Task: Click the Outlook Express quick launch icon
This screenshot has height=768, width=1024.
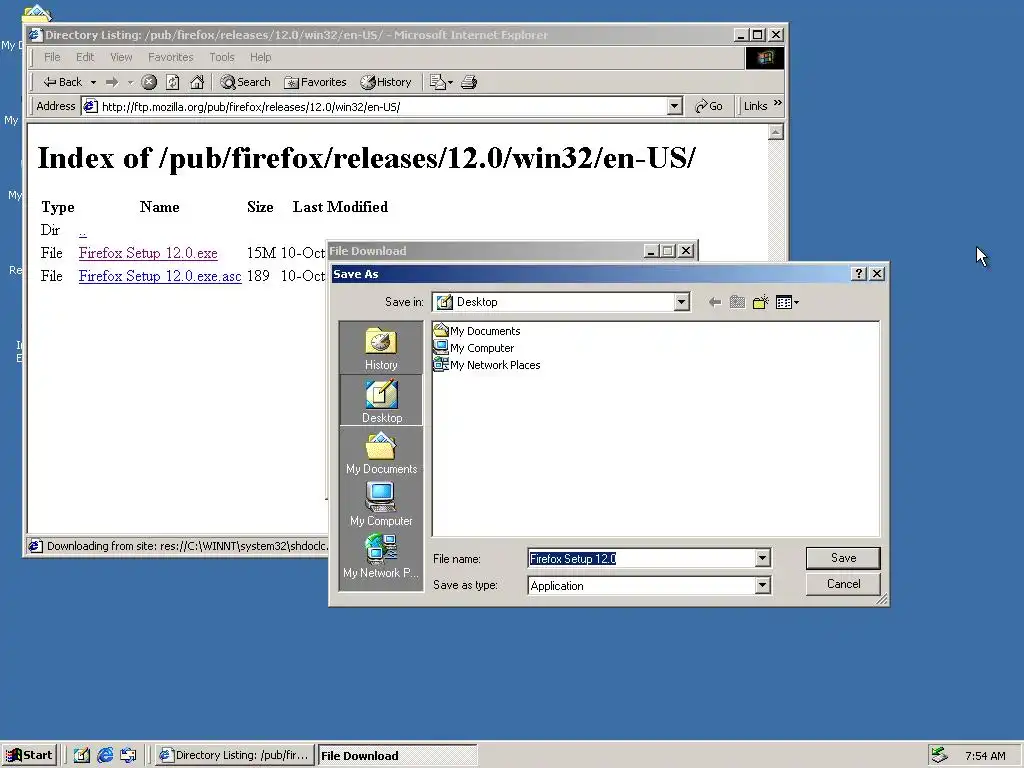Action: (x=128, y=755)
